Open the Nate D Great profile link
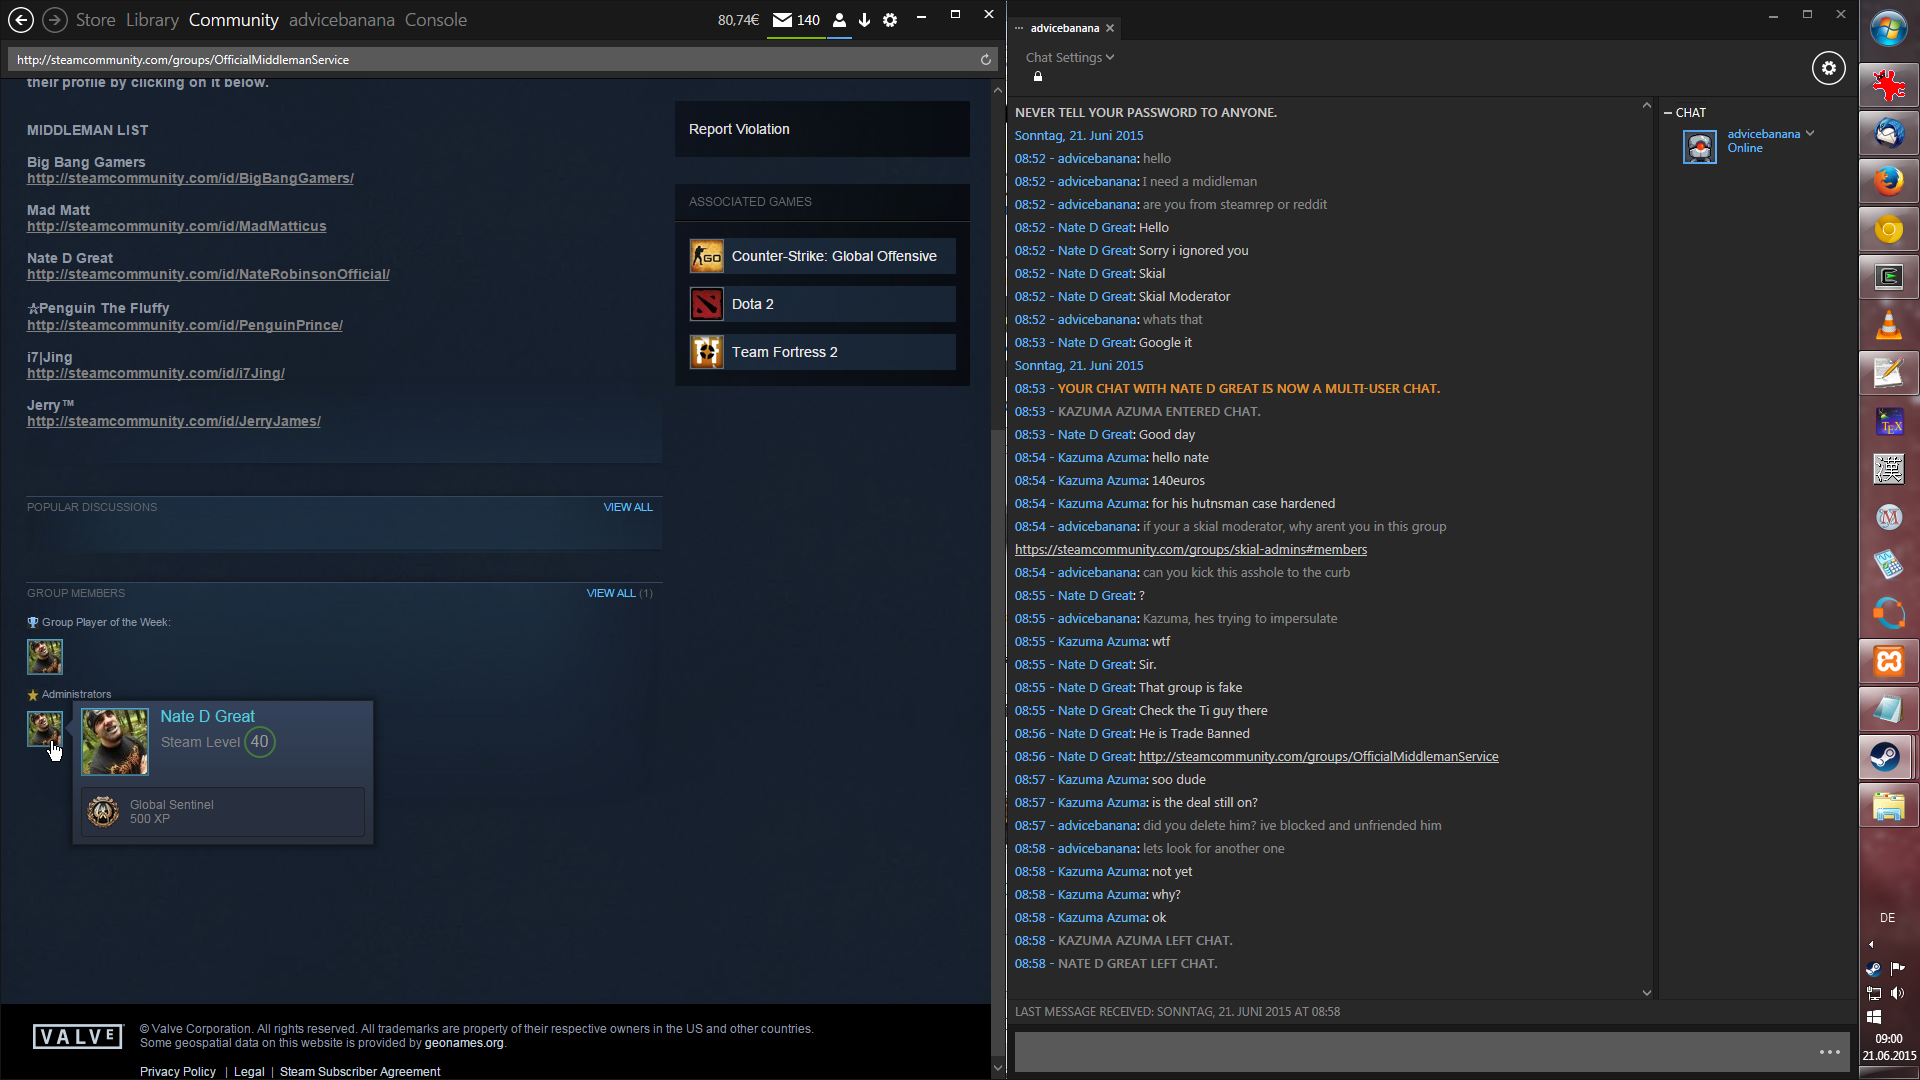This screenshot has height=1080, width=1920. [x=208, y=274]
